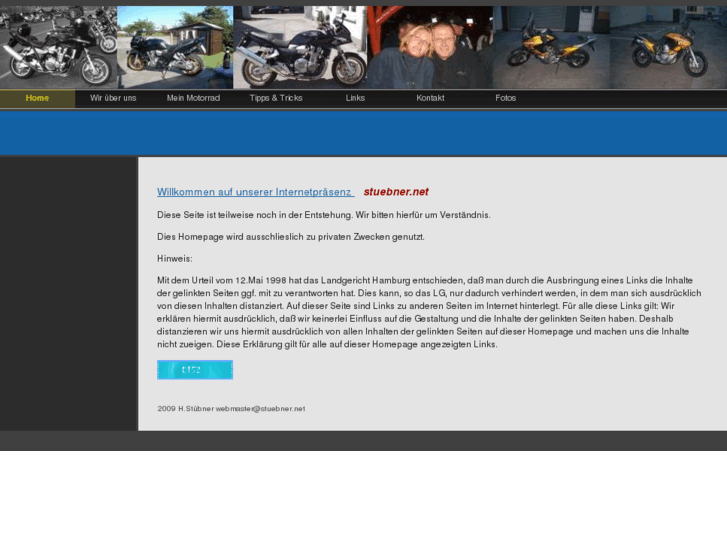Image resolution: width=727 pixels, height=545 pixels.
Task: Click the Hinweis: paragraph heading
Action: (x=175, y=259)
